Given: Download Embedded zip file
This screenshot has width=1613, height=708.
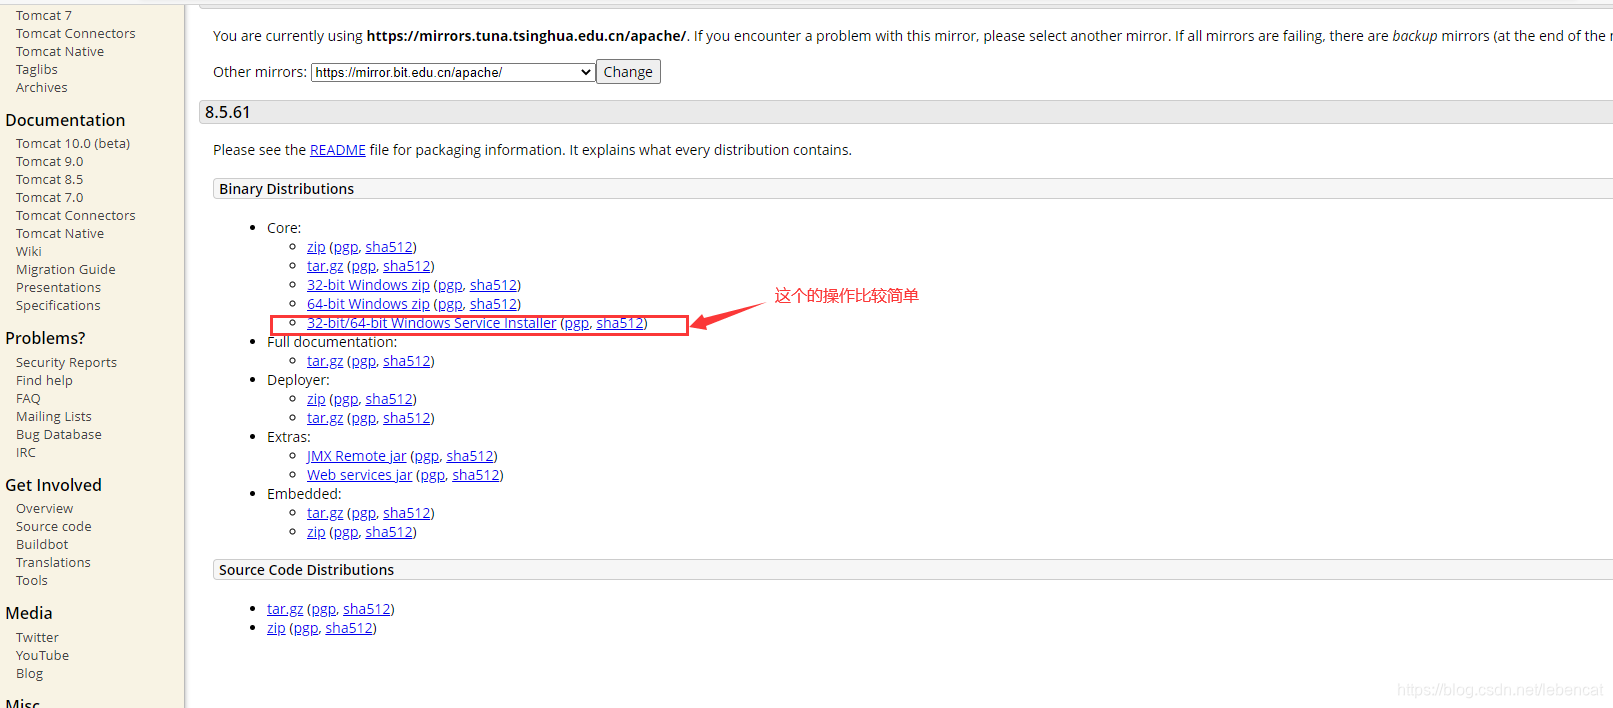Looking at the screenshot, I should pyautogui.click(x=316, y=532).
